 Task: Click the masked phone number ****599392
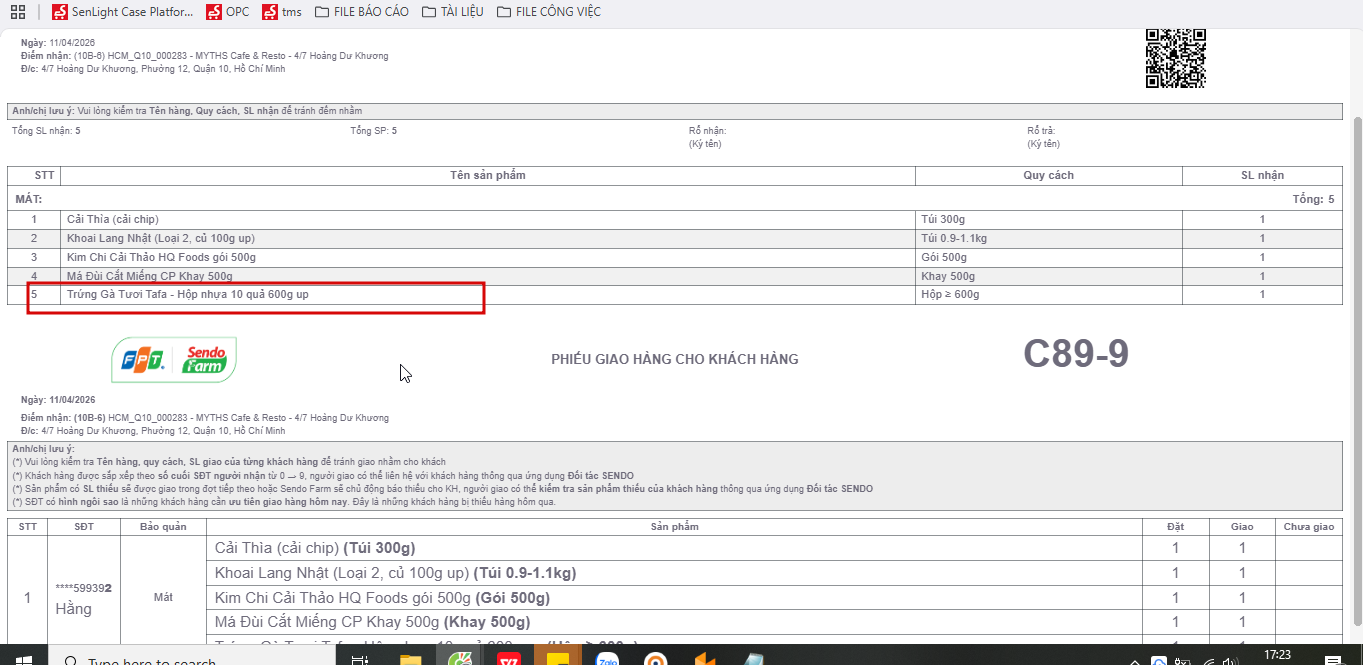tap(84, 589)
